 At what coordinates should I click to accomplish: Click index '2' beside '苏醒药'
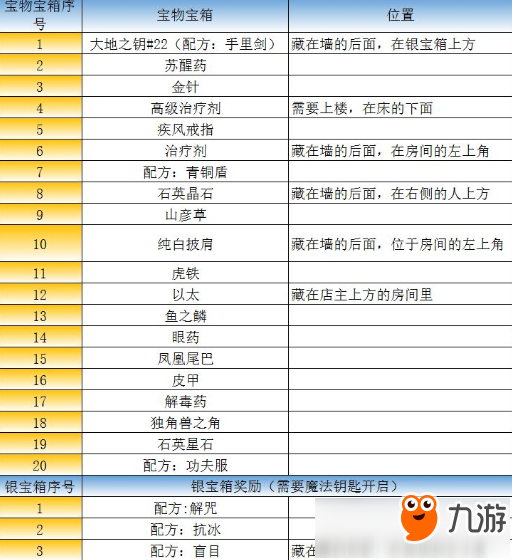point(41,66)
